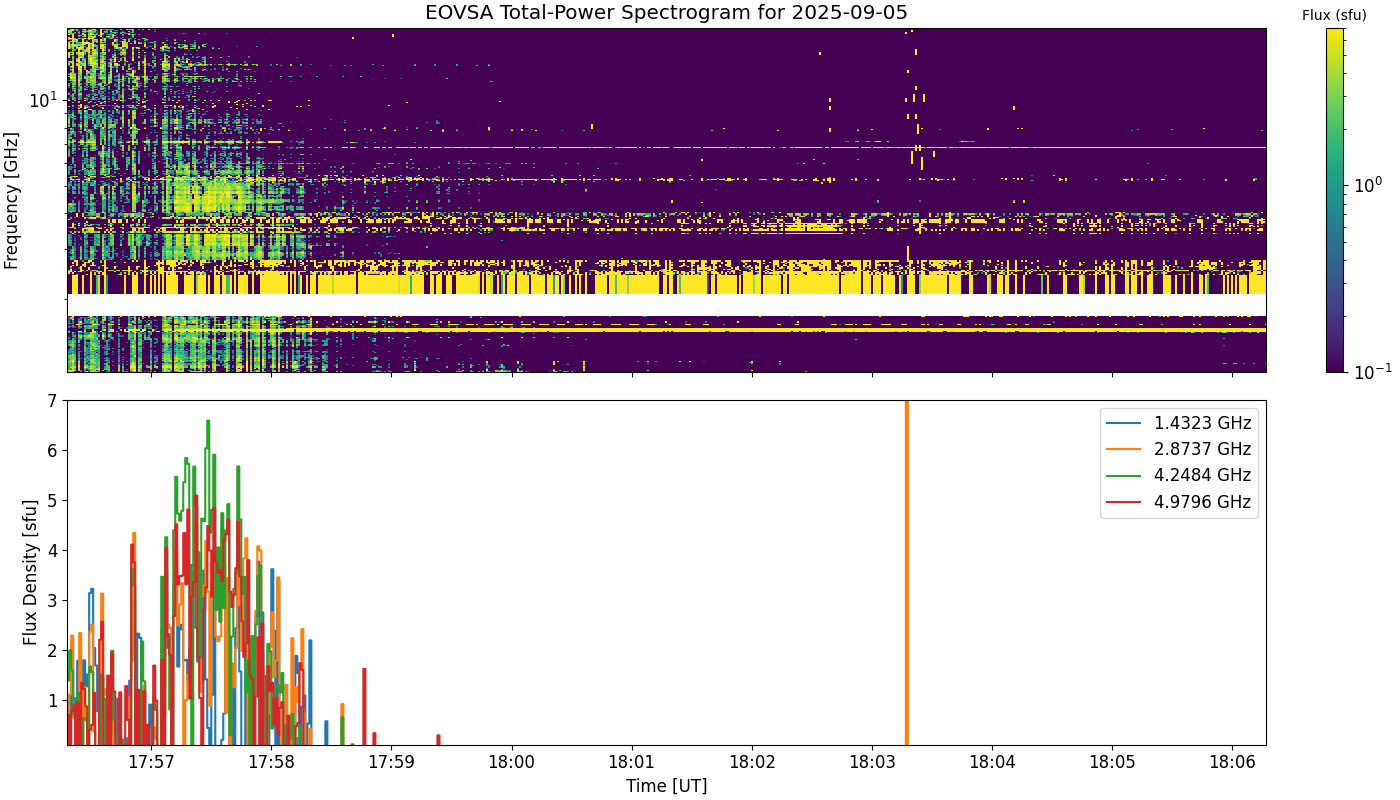This screenshot has height=800, width=1400.
Task: Click the Frequency [GHz] axis label
Action: click(12, 200)
